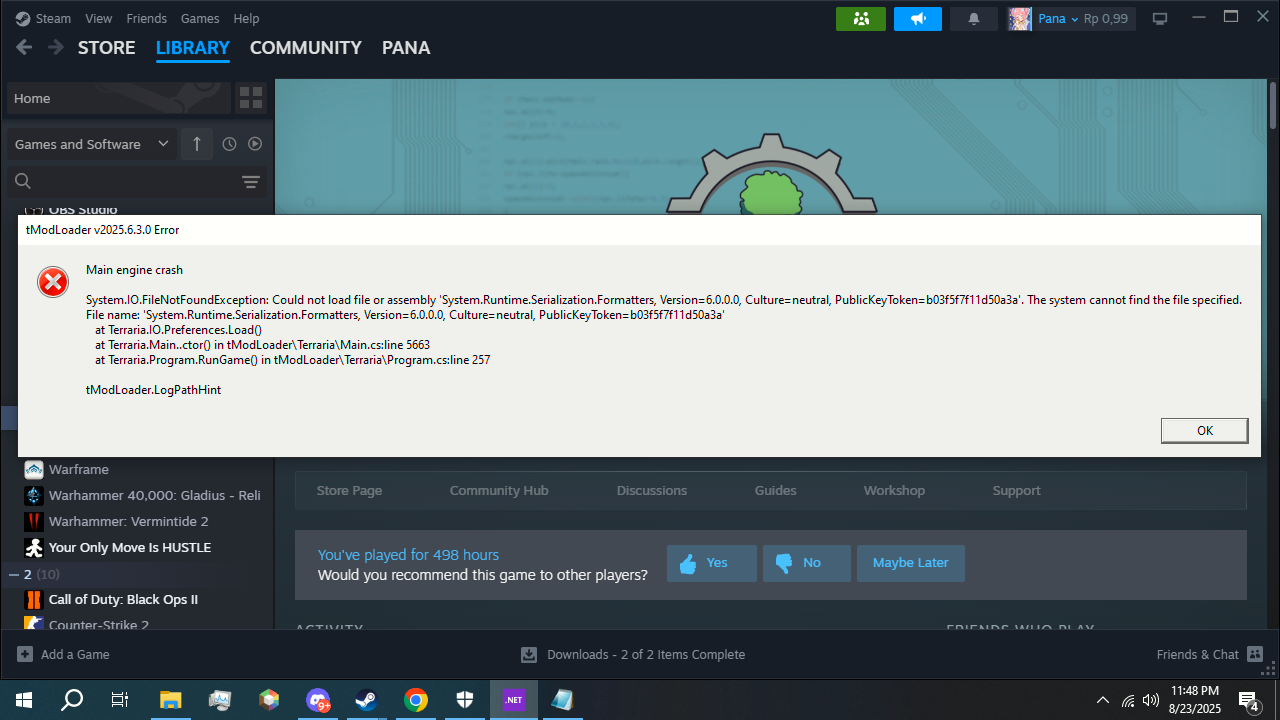Click the library search field
Screen dimensions: 1280x720
point(122,181)
